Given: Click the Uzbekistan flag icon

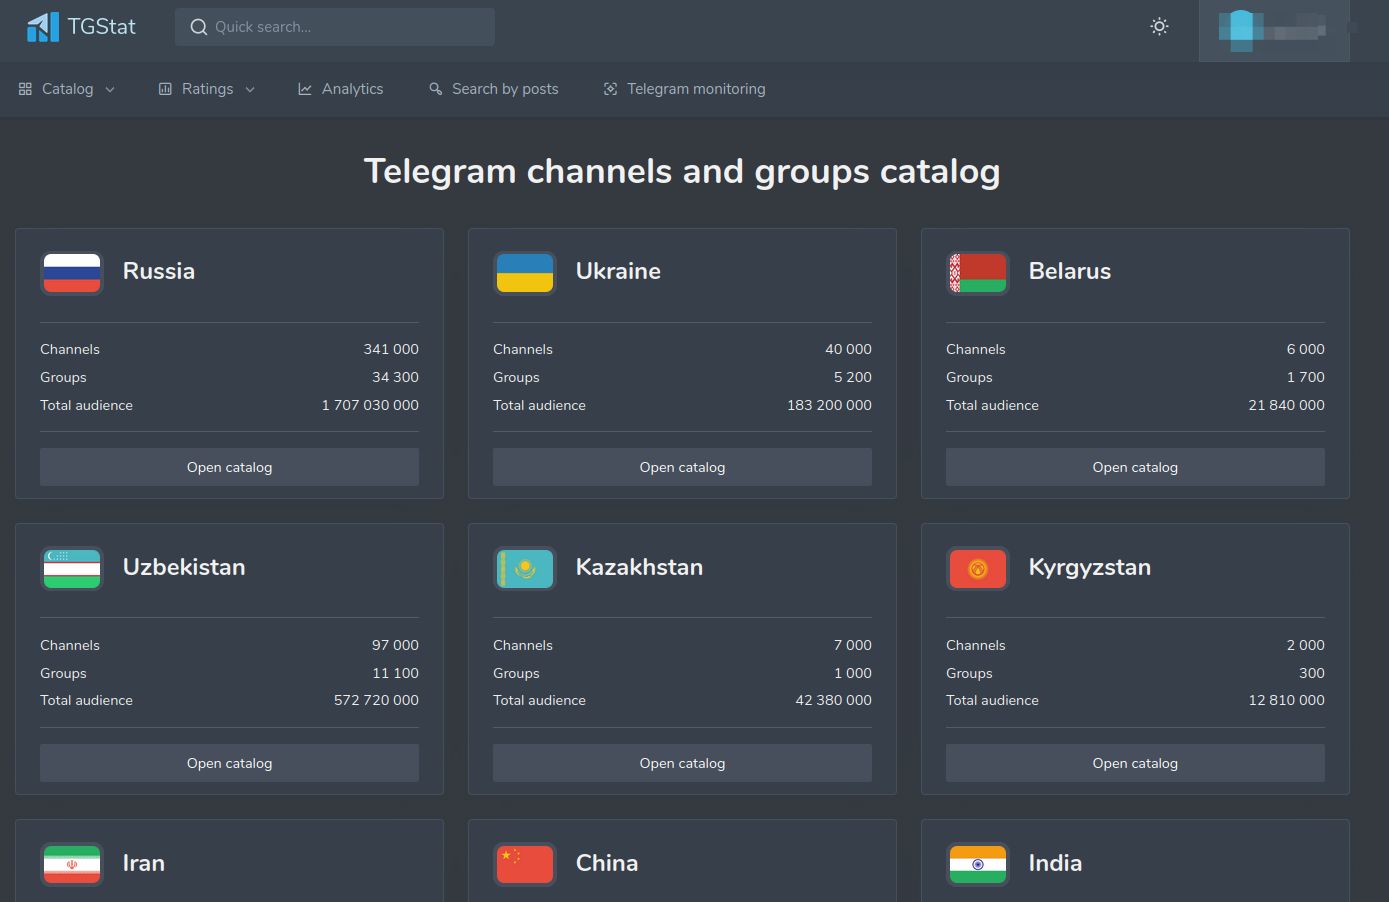Looking at the screenshot, I should [72, 568].
